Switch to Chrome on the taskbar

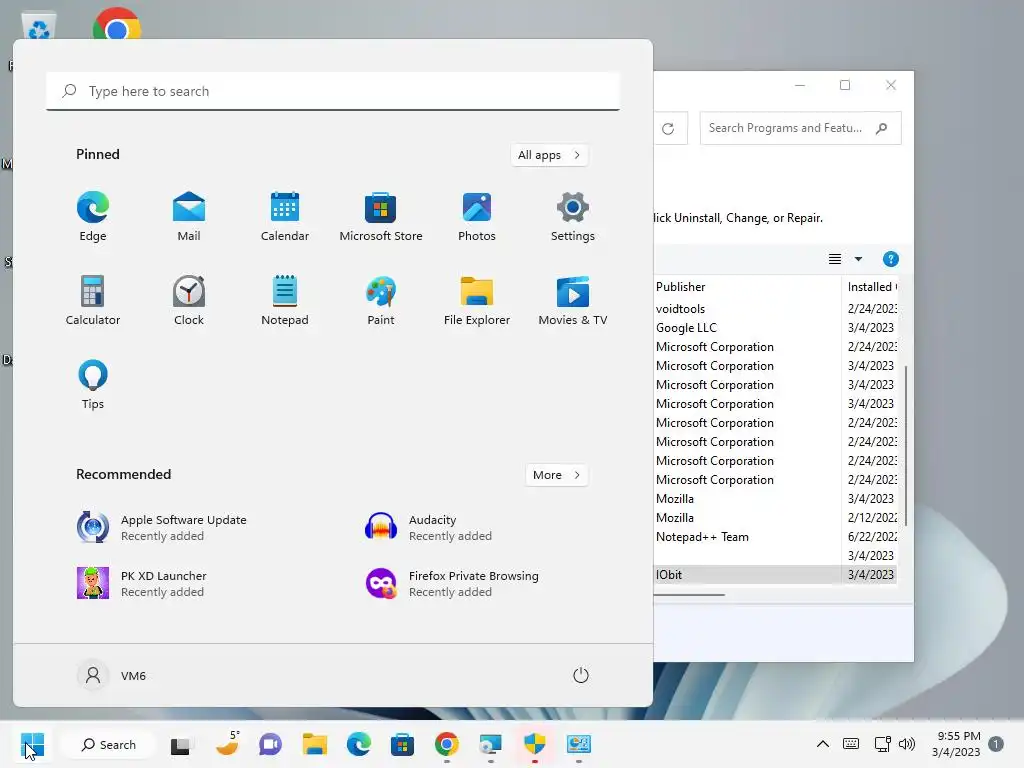click(447, 744)
